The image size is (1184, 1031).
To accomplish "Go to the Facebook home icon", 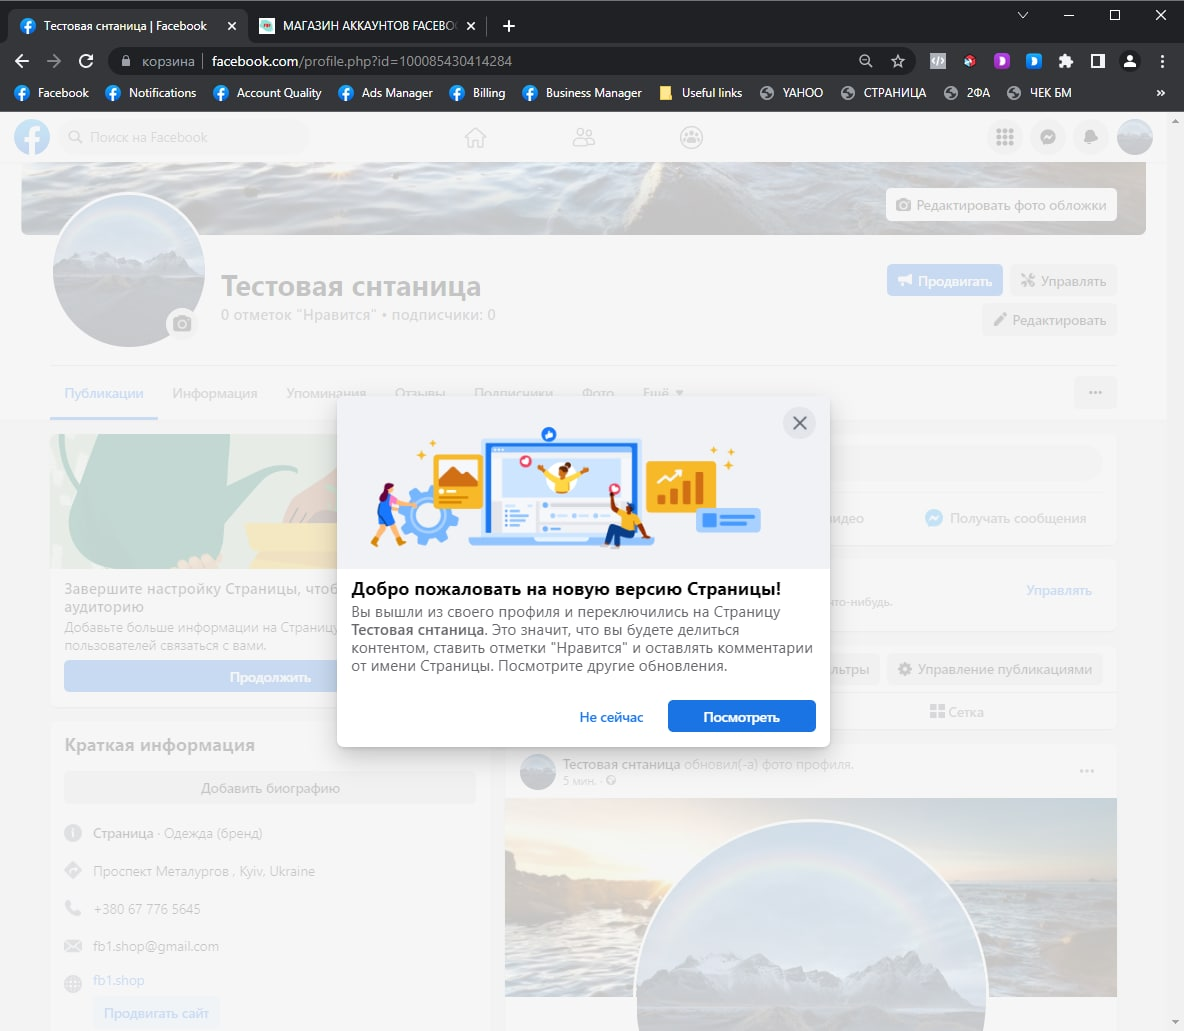I will pos(475,137).
